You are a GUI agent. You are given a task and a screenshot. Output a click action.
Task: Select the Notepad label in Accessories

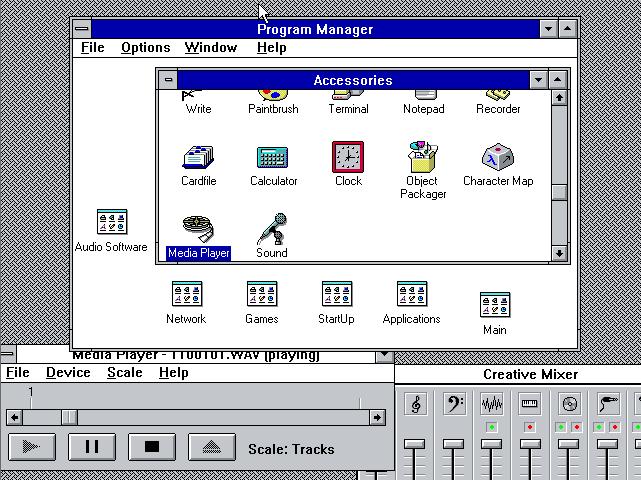tap(424, 109)
